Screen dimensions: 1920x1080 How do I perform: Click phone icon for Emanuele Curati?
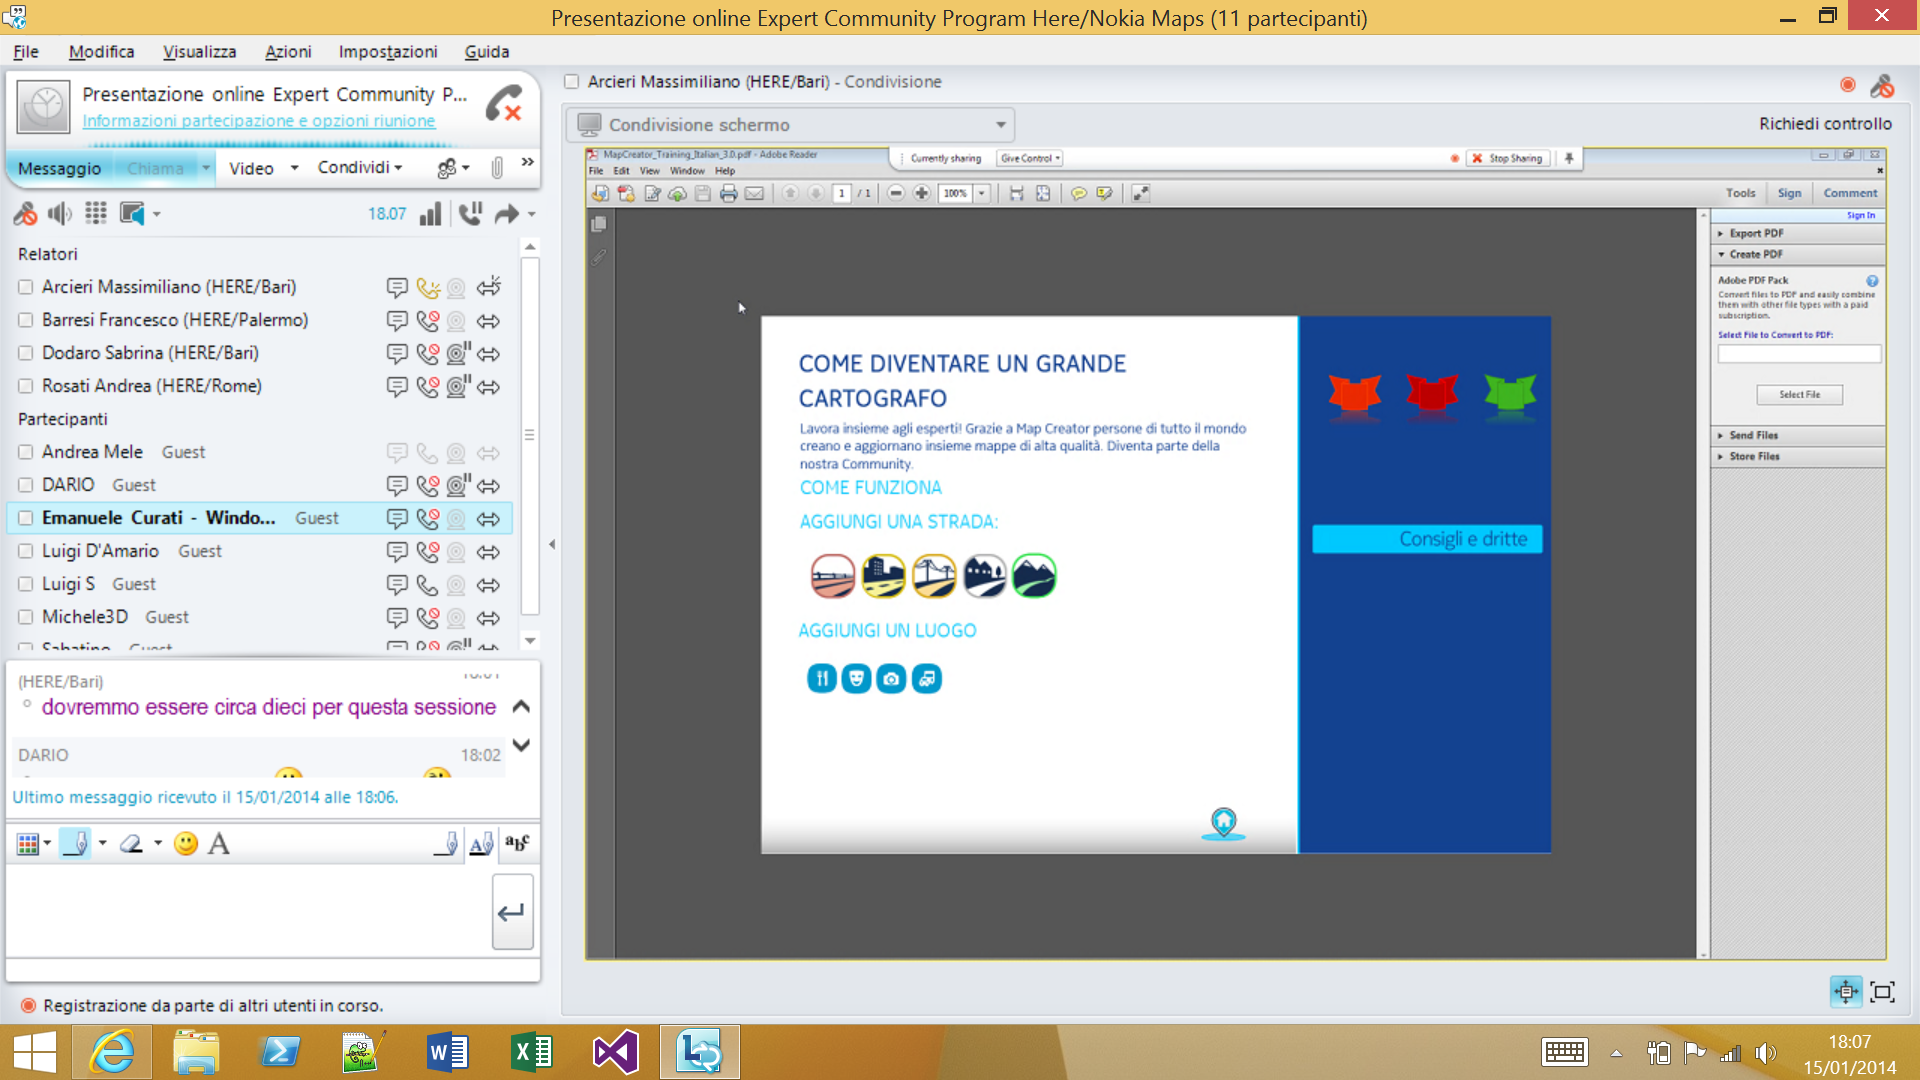(x=428, y=519)
